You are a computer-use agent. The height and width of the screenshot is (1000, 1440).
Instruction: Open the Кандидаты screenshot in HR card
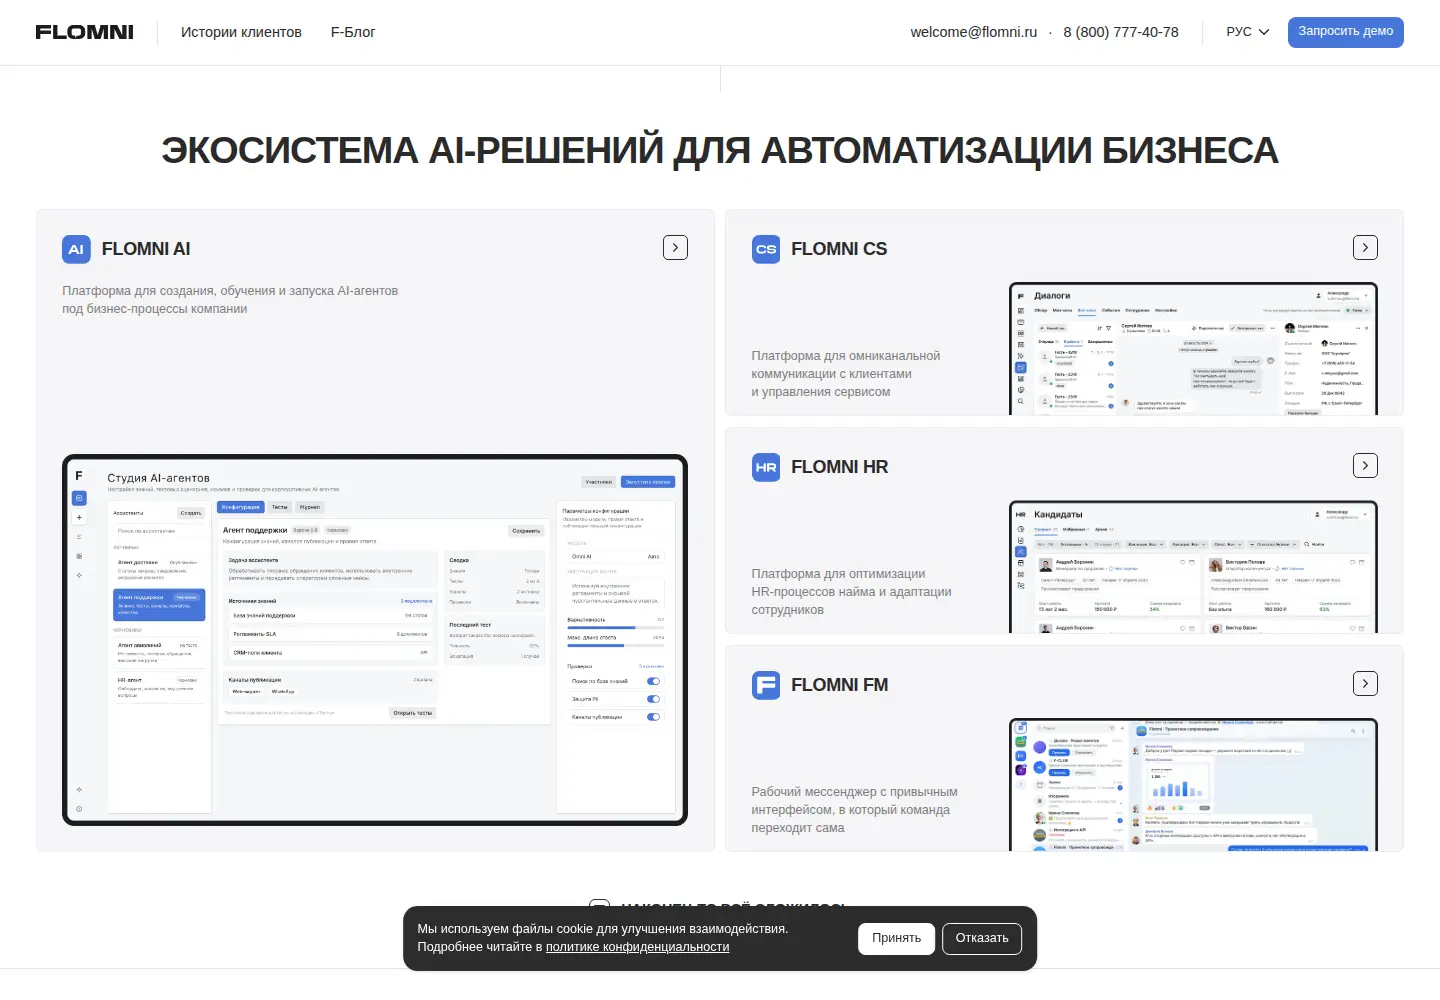(1194, 567)
